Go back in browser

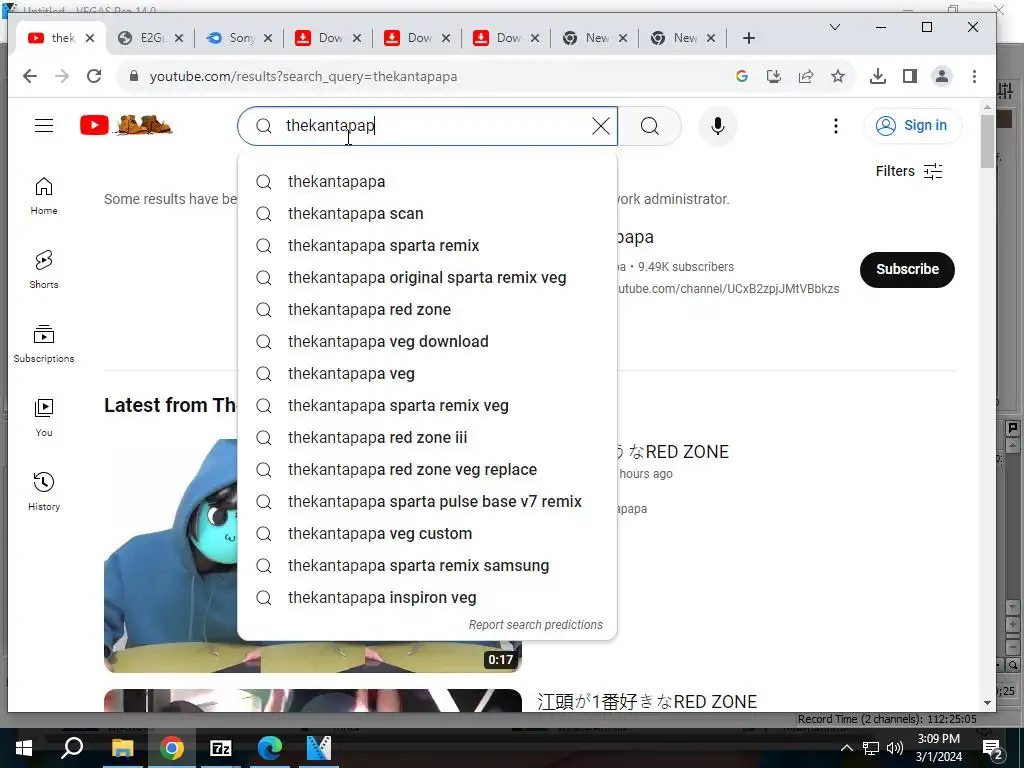point(29,76)
